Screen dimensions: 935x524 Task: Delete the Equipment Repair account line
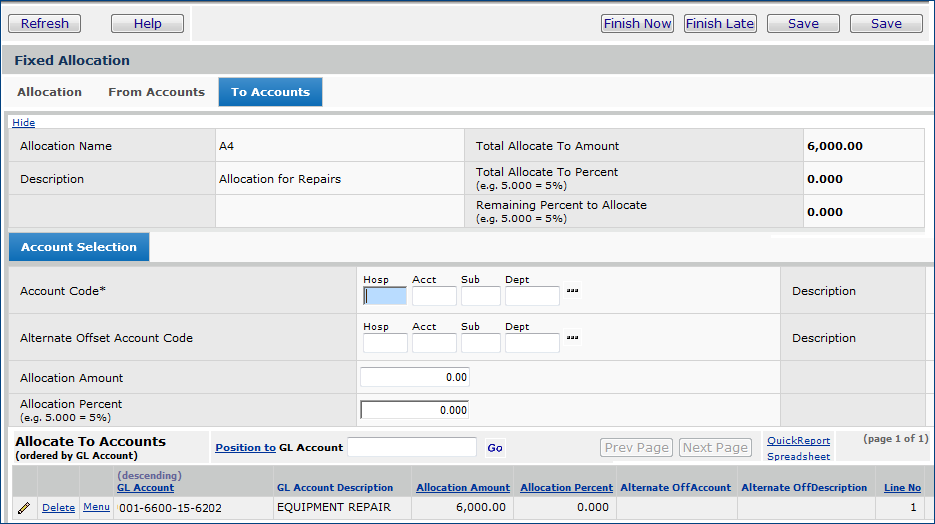(58, 508)
